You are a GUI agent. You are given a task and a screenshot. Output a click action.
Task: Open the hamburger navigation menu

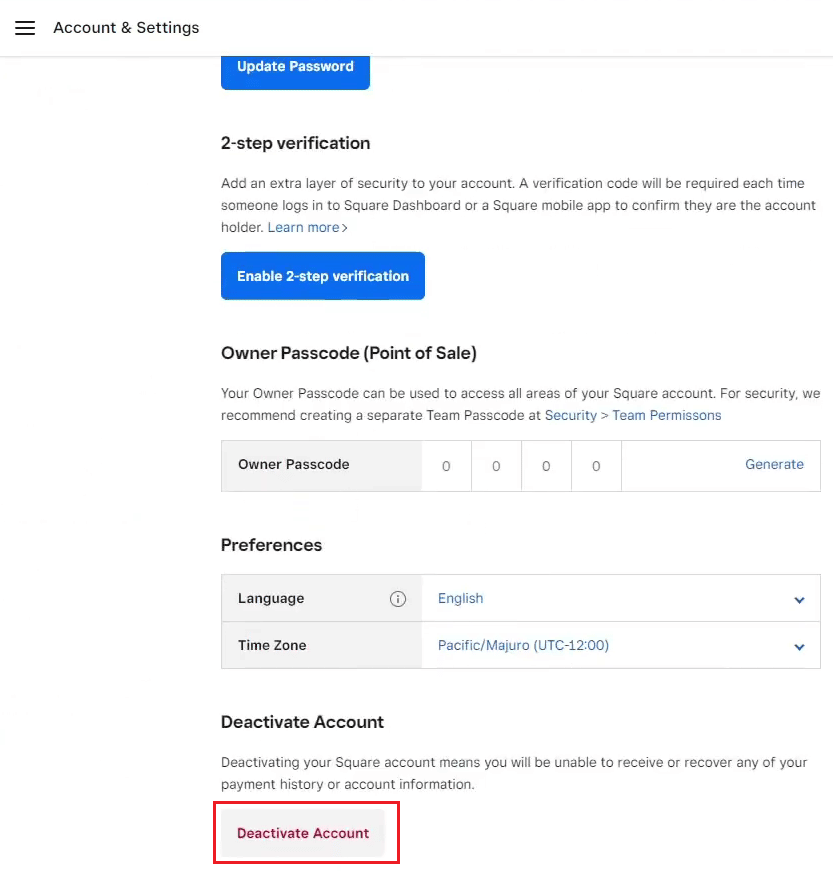(x=25, y=28)
